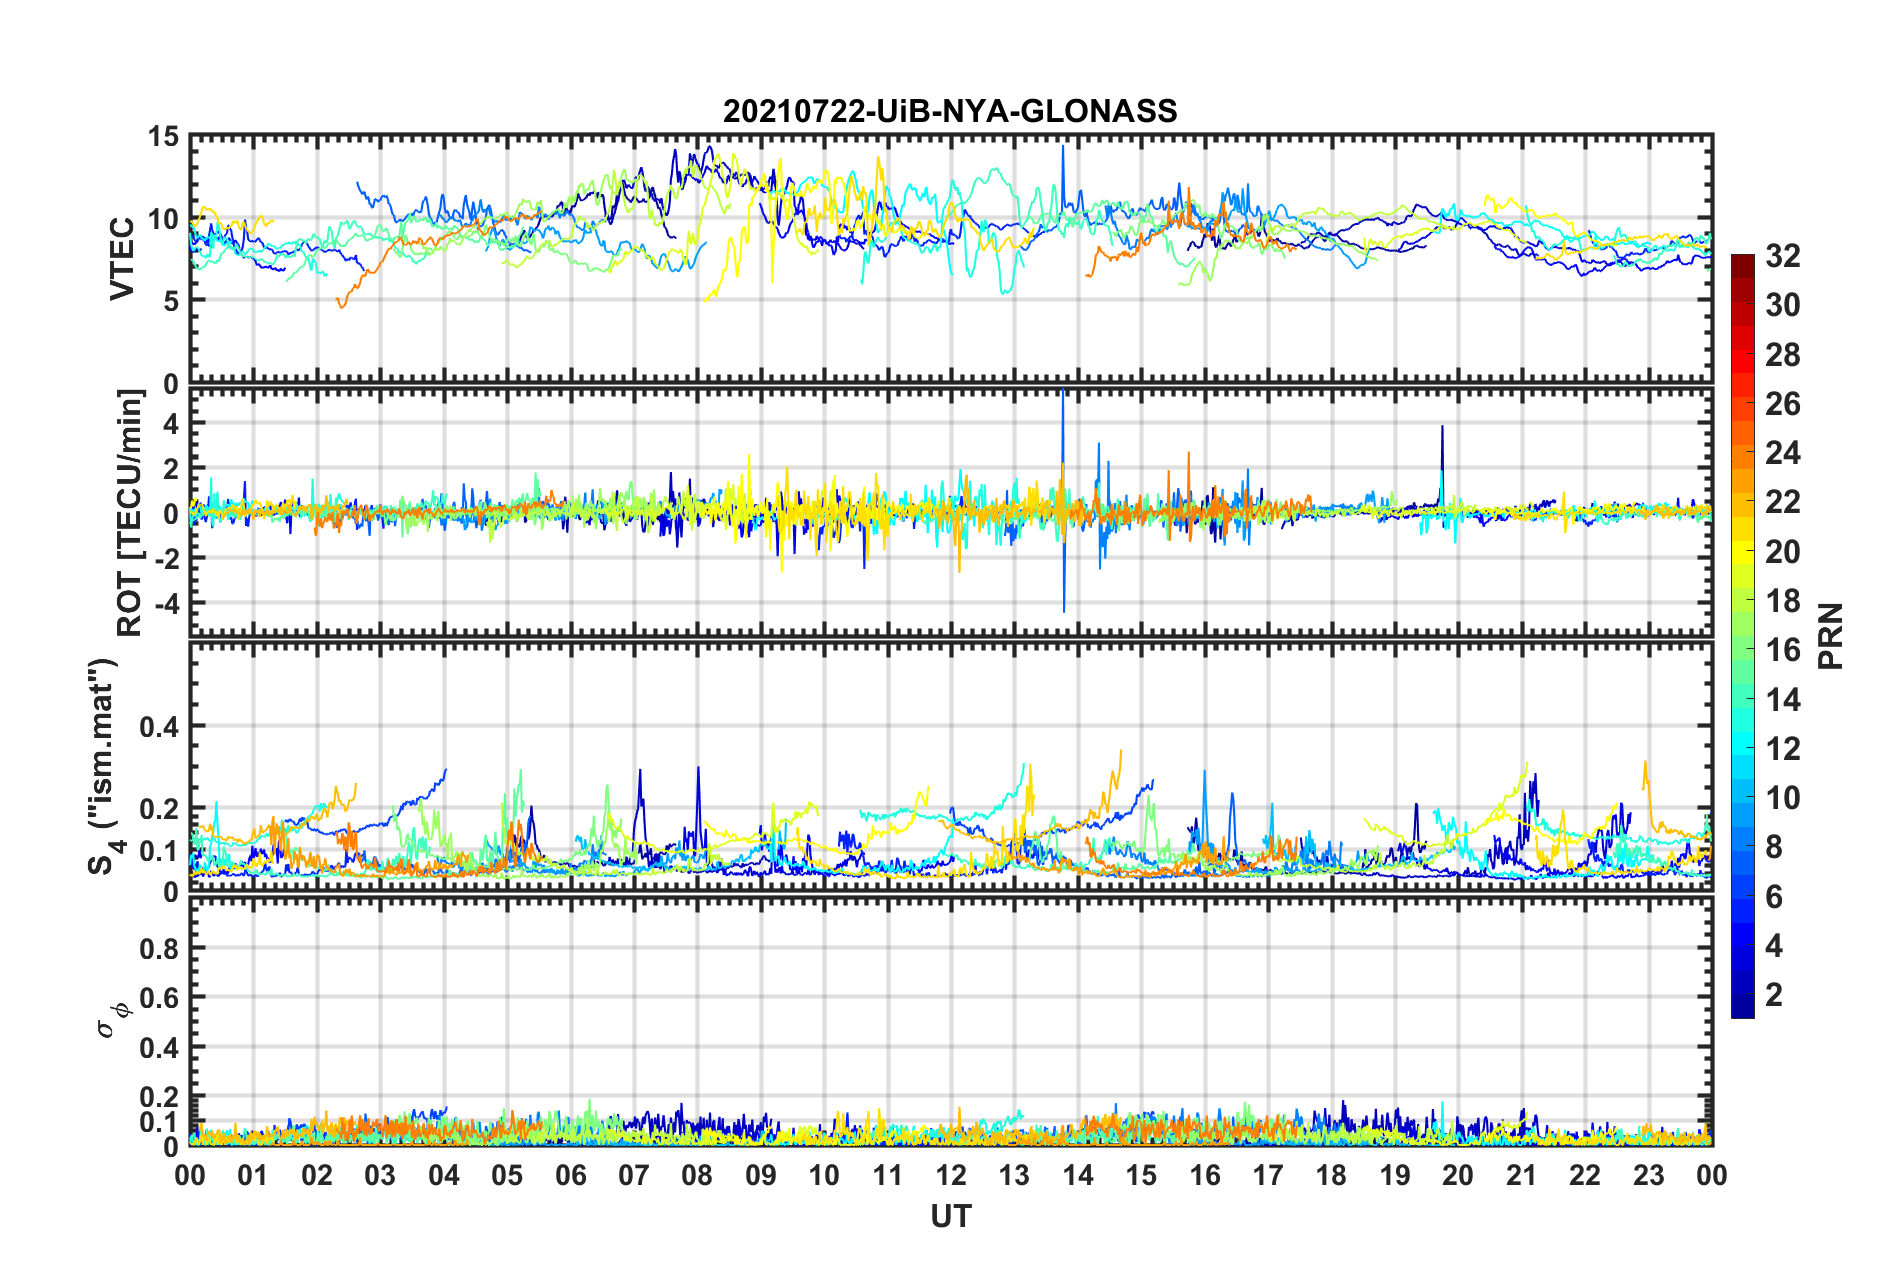Viewport: 1902px width, 1272px height.
Task: Click the colorbar tick label 32
Action: click(x=1782, y=256)
